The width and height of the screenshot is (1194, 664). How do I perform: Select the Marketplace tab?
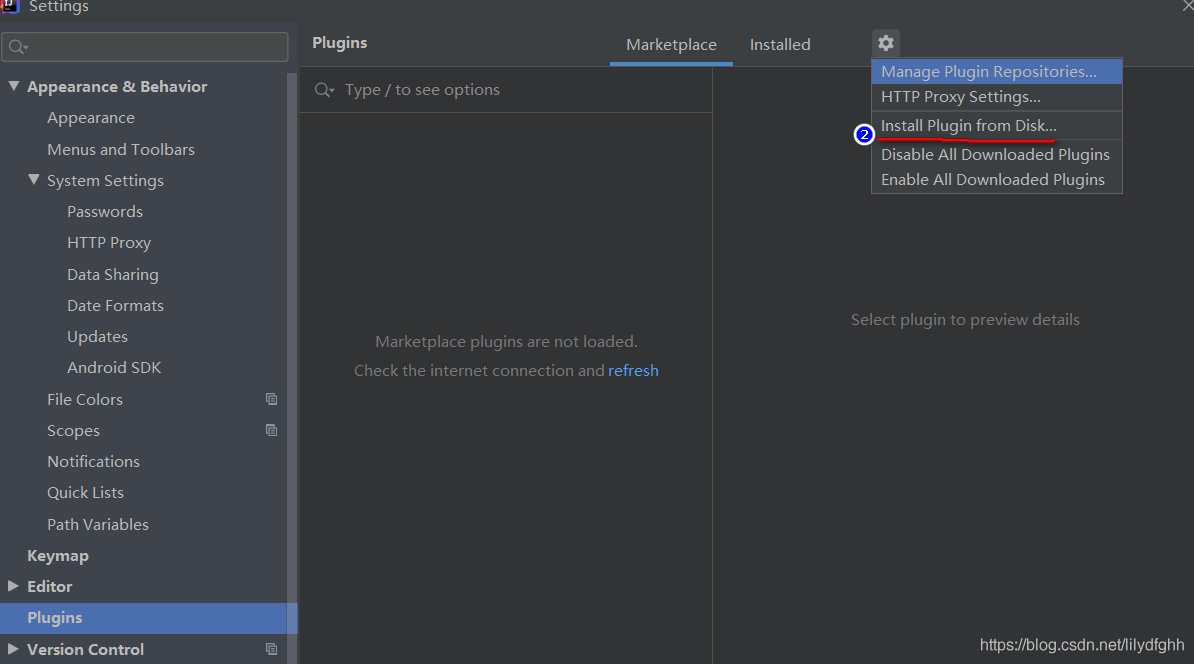[671, 45]
